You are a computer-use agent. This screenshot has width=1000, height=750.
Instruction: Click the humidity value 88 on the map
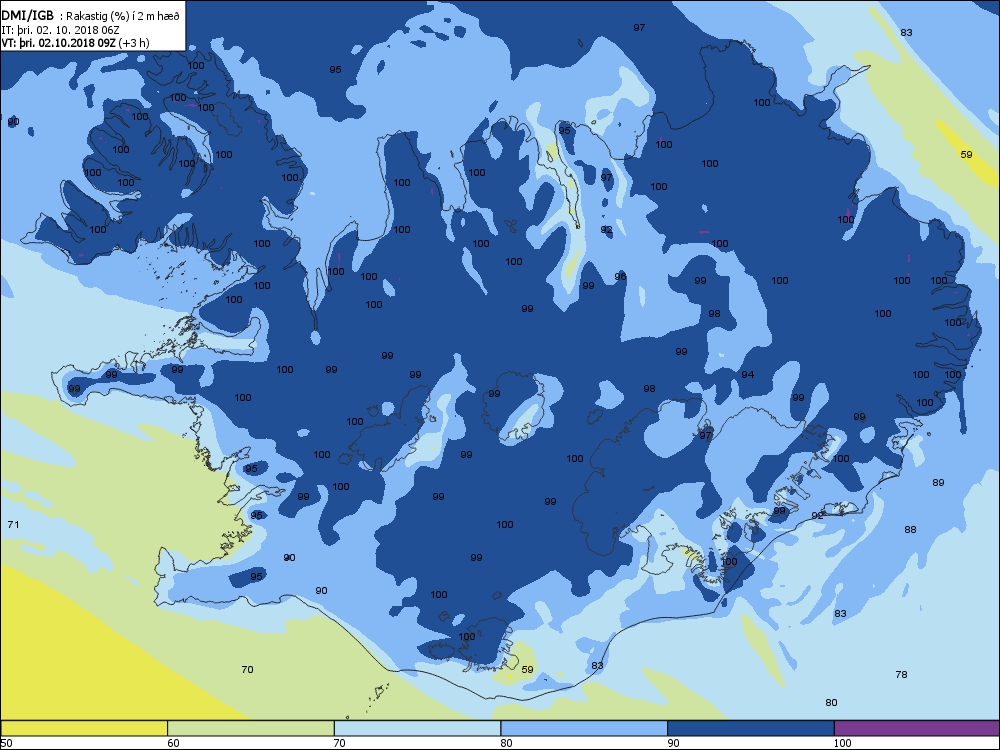(x=910, y=529)
